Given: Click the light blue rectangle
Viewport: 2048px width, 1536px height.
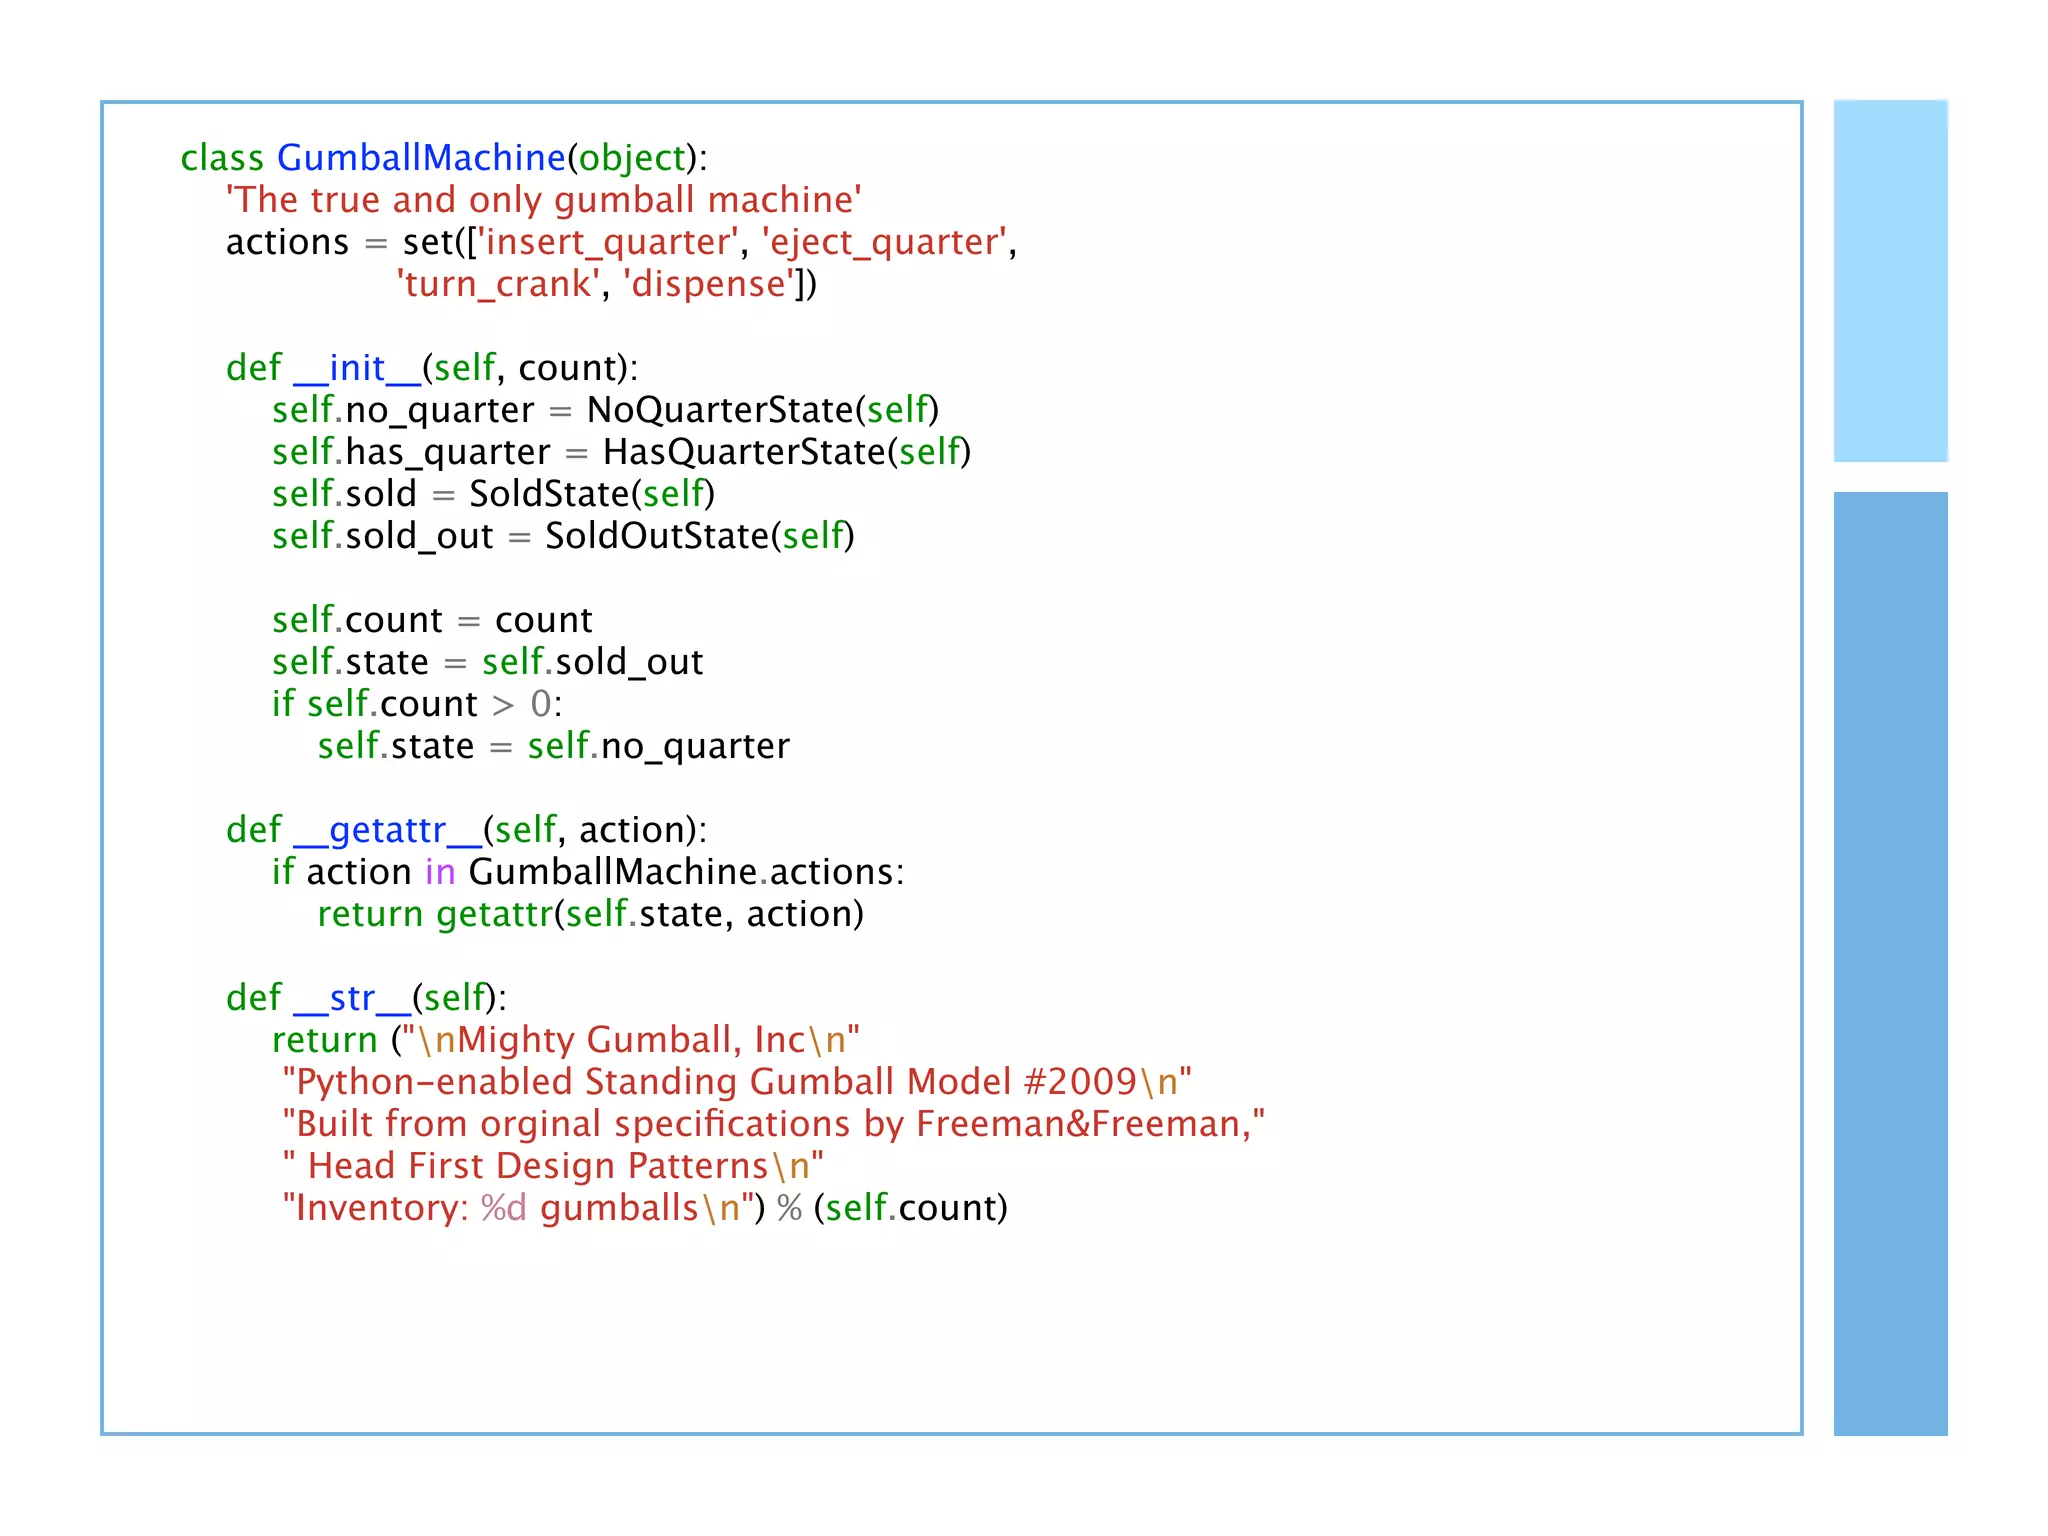Looking at the screenshot, I should point(1890,281).
